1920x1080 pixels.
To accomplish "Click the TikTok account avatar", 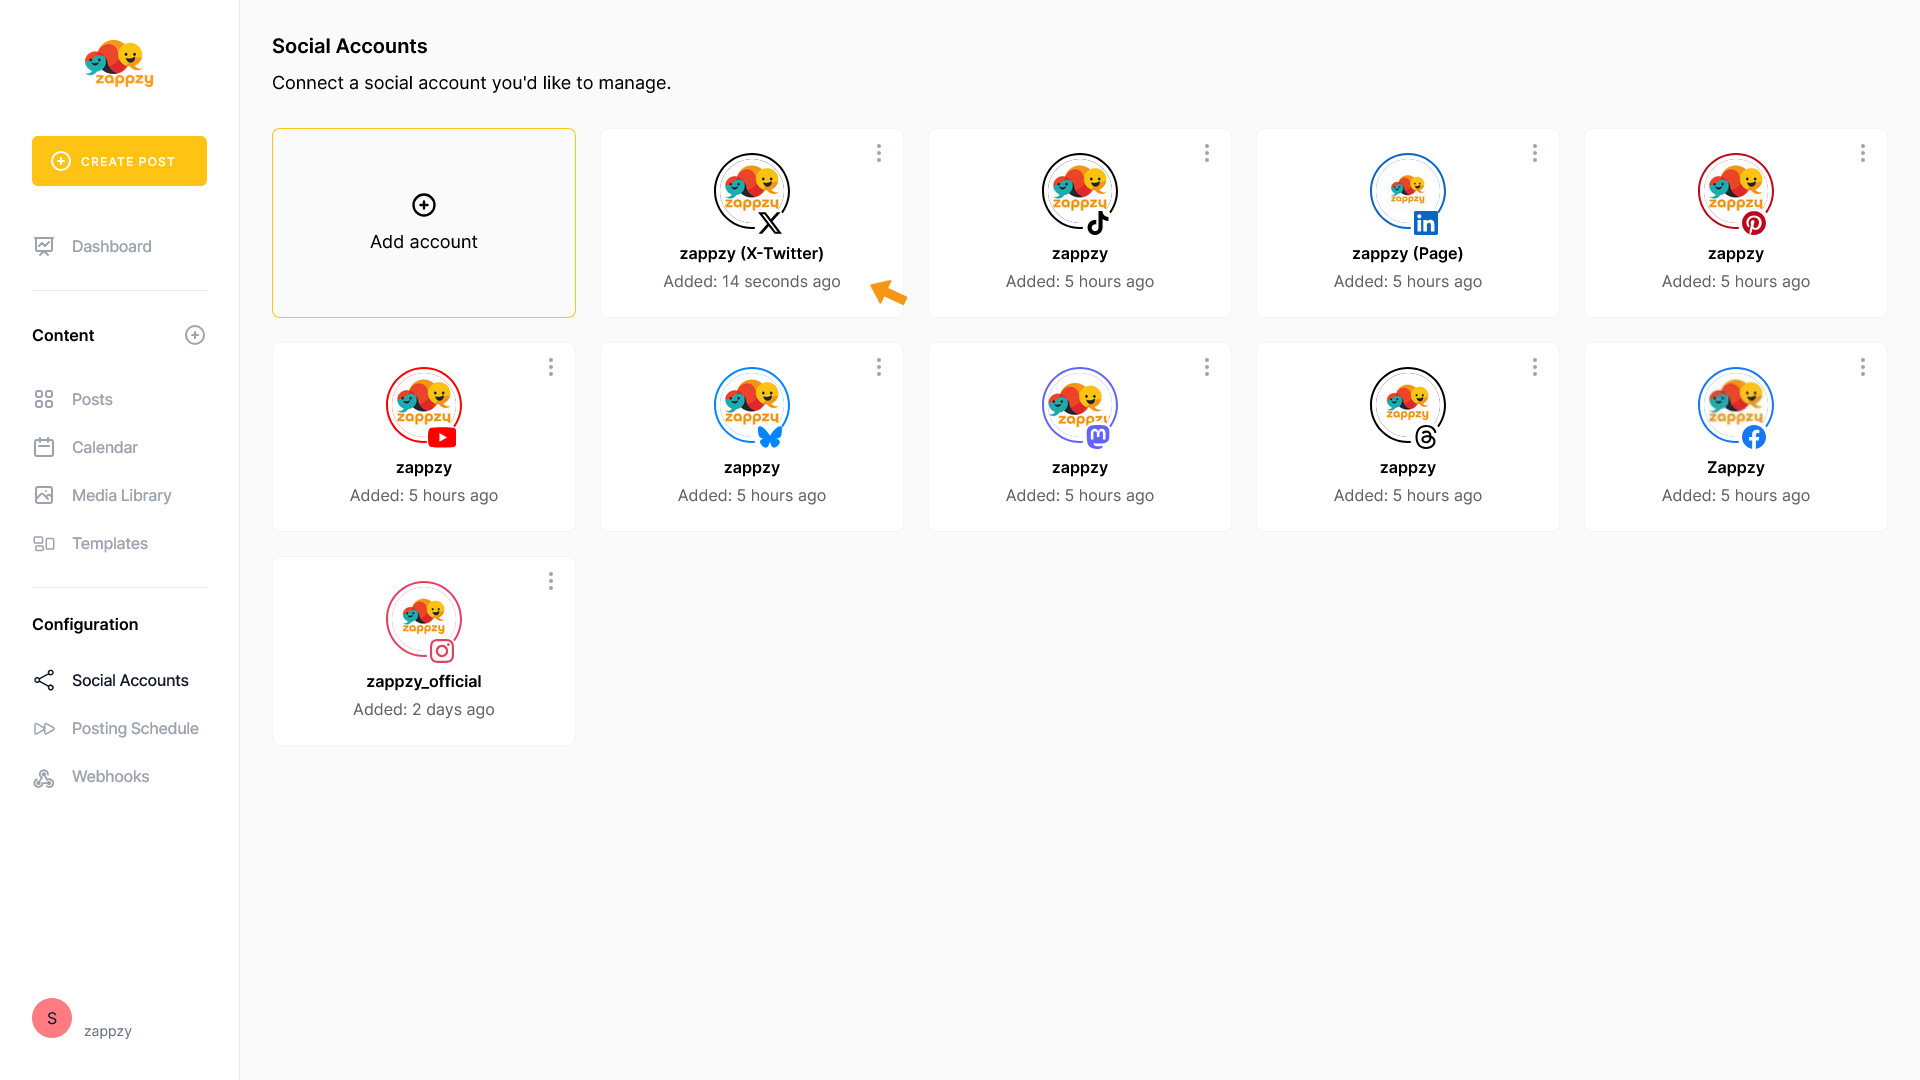I will click(x=1080, y=192).
